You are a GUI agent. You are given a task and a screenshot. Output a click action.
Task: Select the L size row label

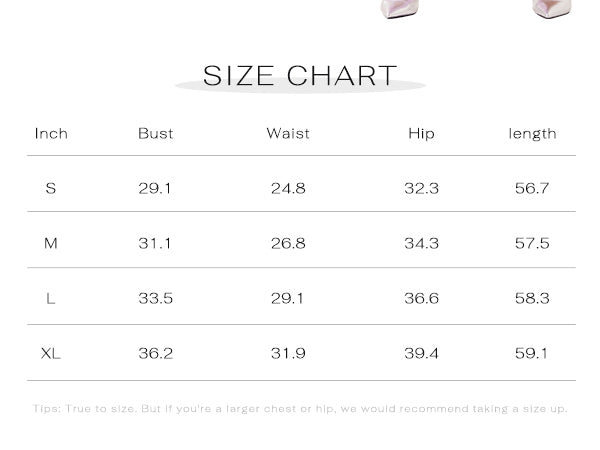[51, 298]
